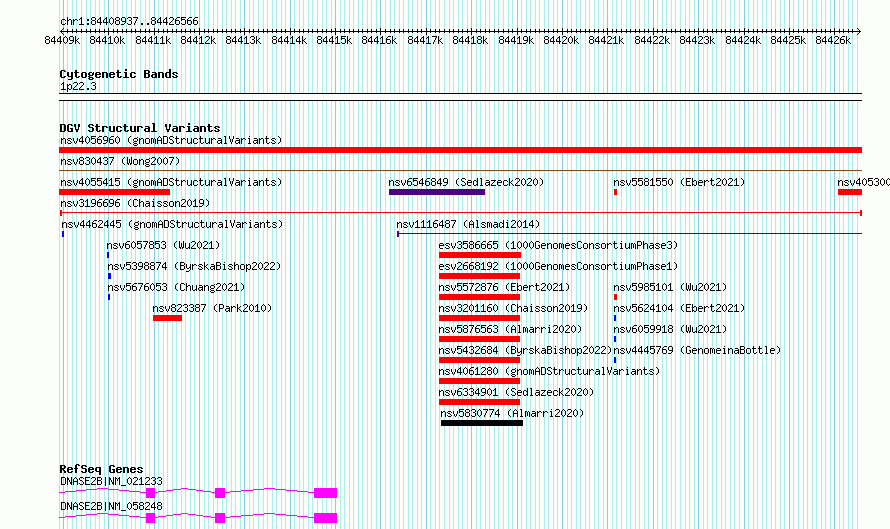Click nsv5676053 (Chuang2021) label

click(x=176, y=287)
